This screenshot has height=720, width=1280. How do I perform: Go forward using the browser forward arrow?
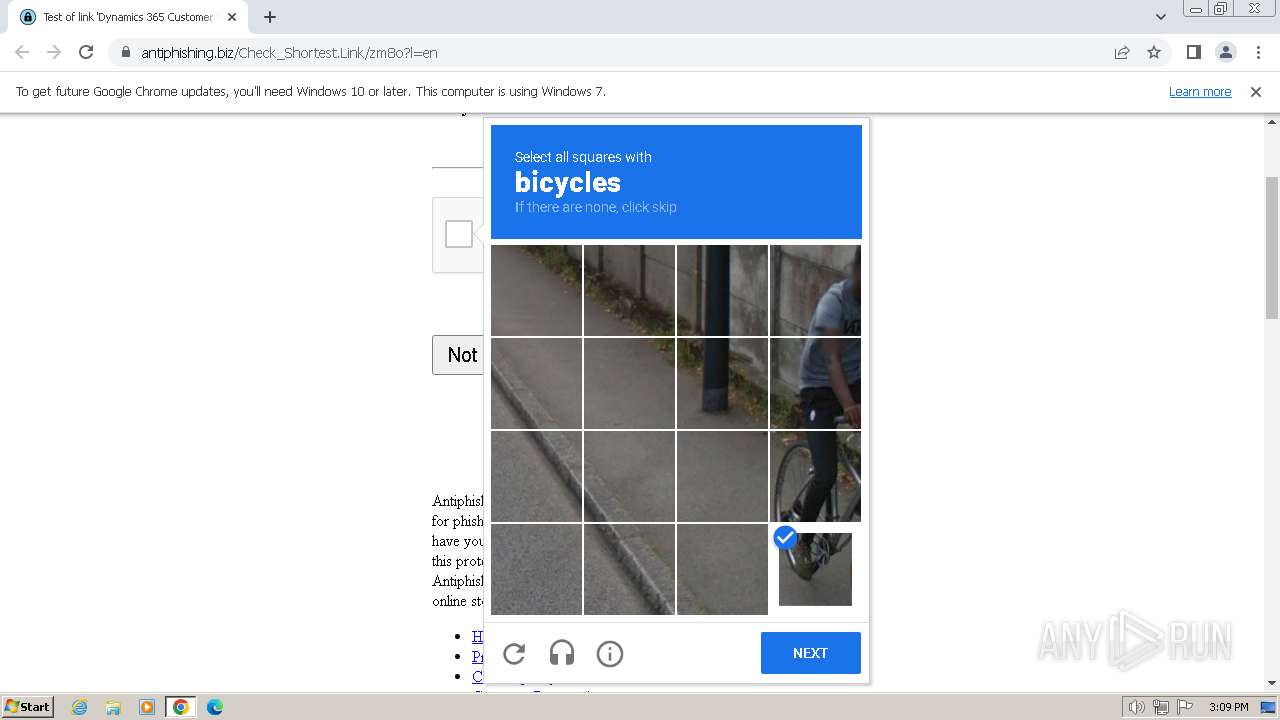[54, 52]
